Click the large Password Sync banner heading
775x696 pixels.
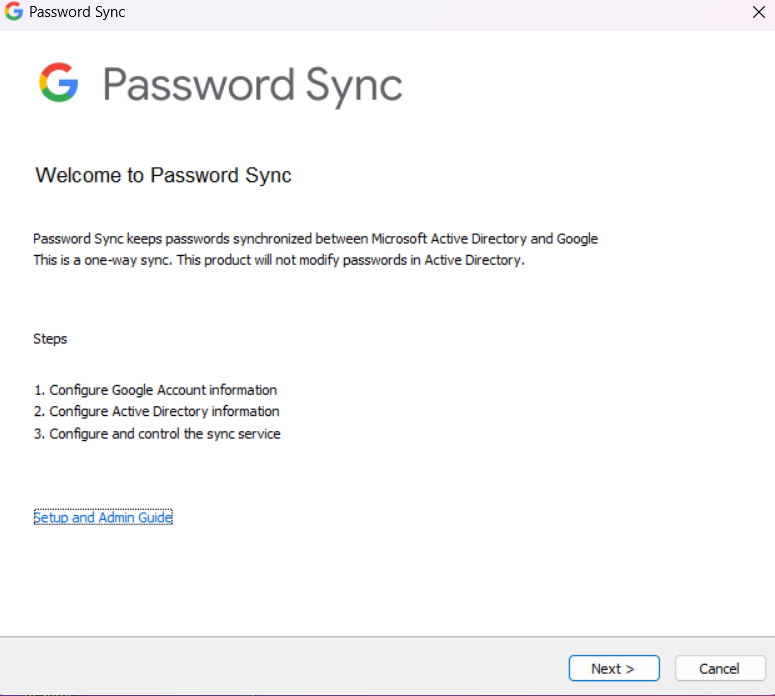point(253,85)
